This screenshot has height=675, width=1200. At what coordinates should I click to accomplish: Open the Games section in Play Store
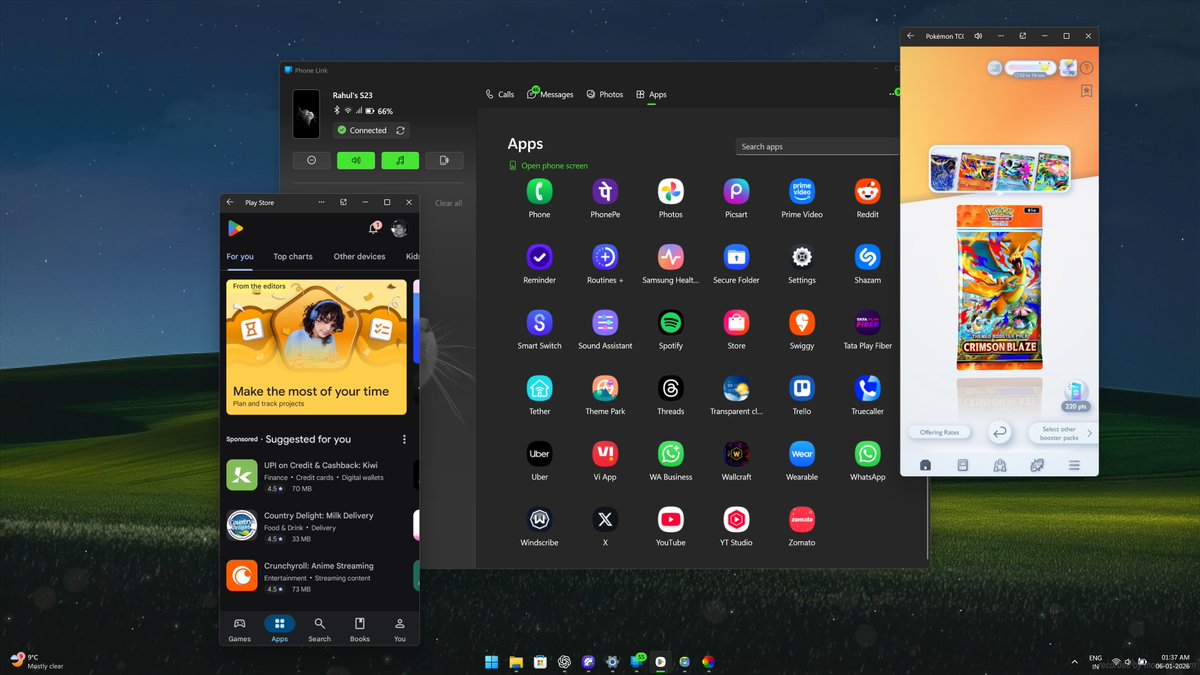pyautogui.click(x=239, y=629)
